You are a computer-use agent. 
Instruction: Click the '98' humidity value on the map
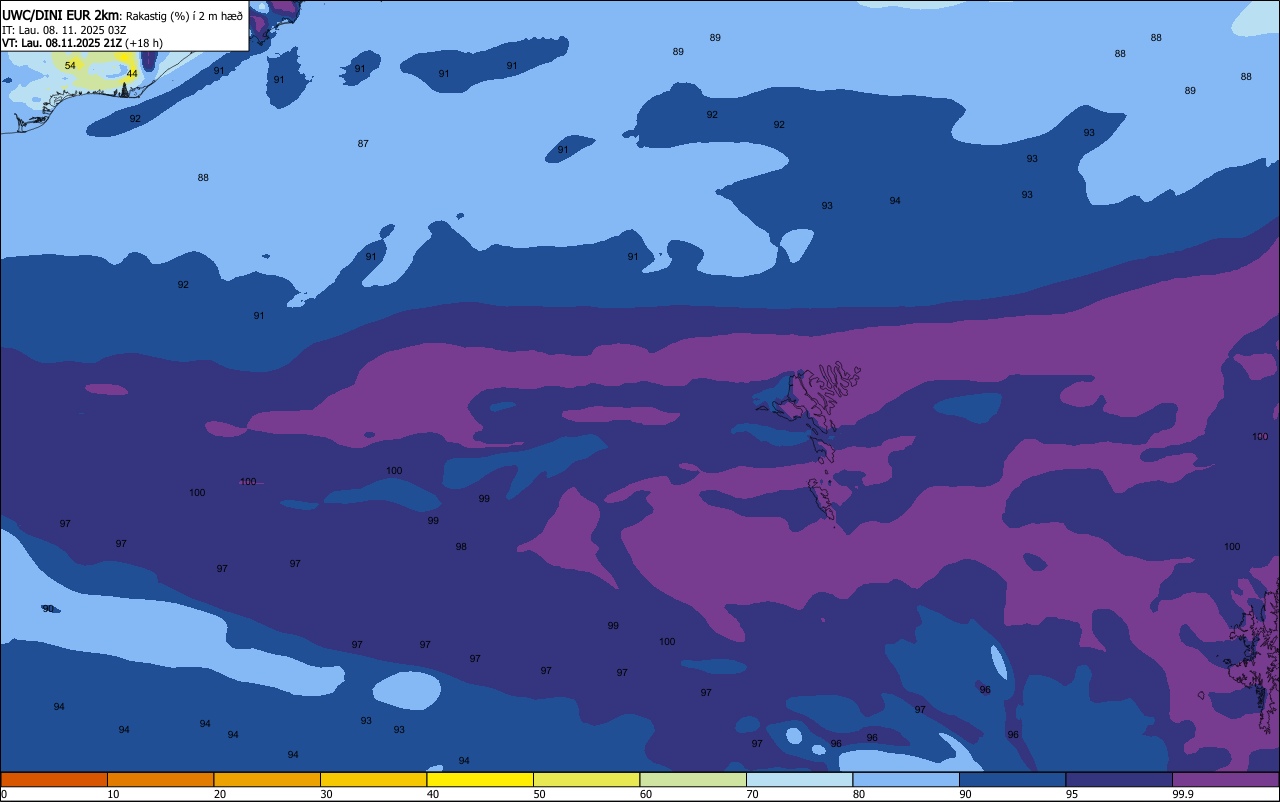click(461, 547)
